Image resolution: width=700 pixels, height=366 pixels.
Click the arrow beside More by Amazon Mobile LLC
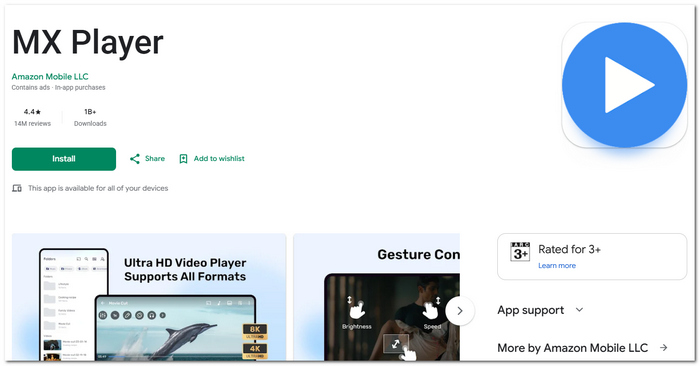click(x=664, y=347)
